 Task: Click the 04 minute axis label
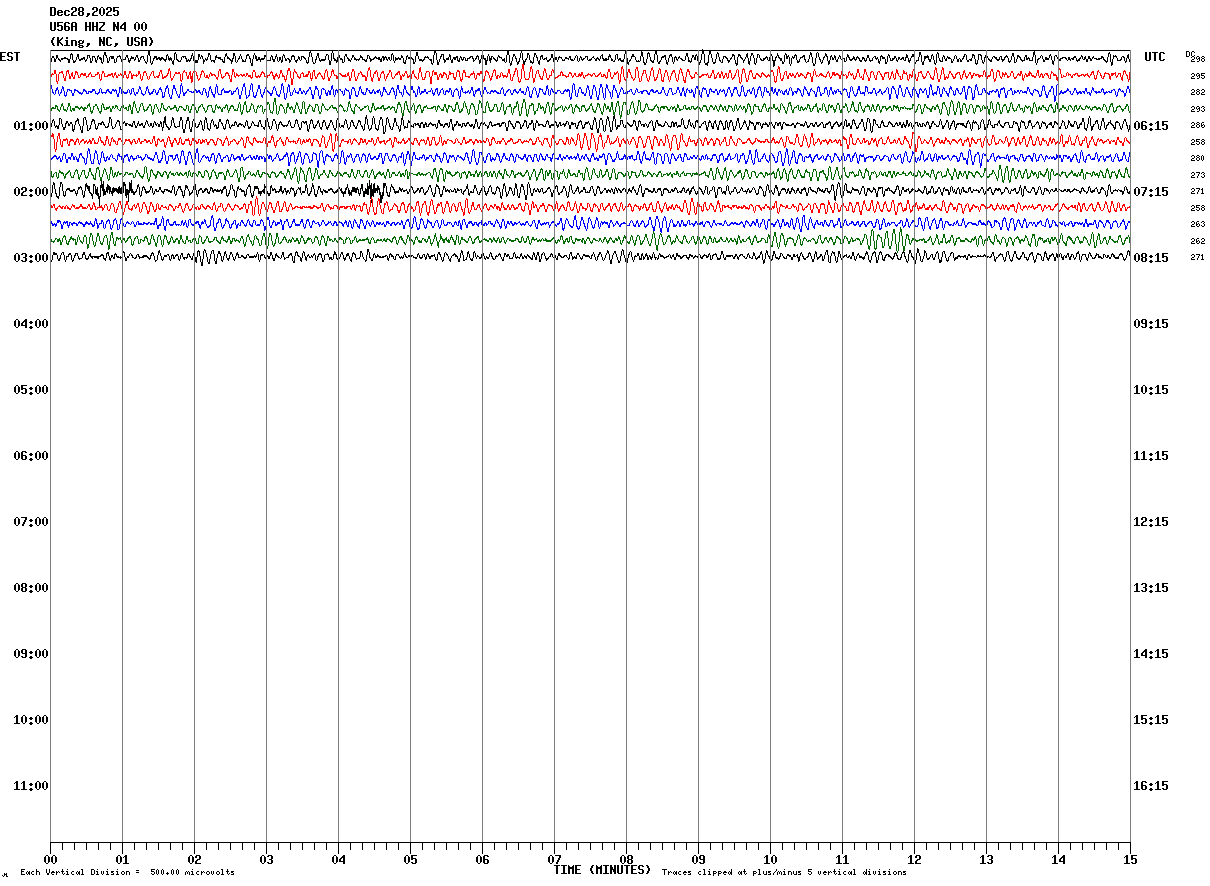(338, 859)
